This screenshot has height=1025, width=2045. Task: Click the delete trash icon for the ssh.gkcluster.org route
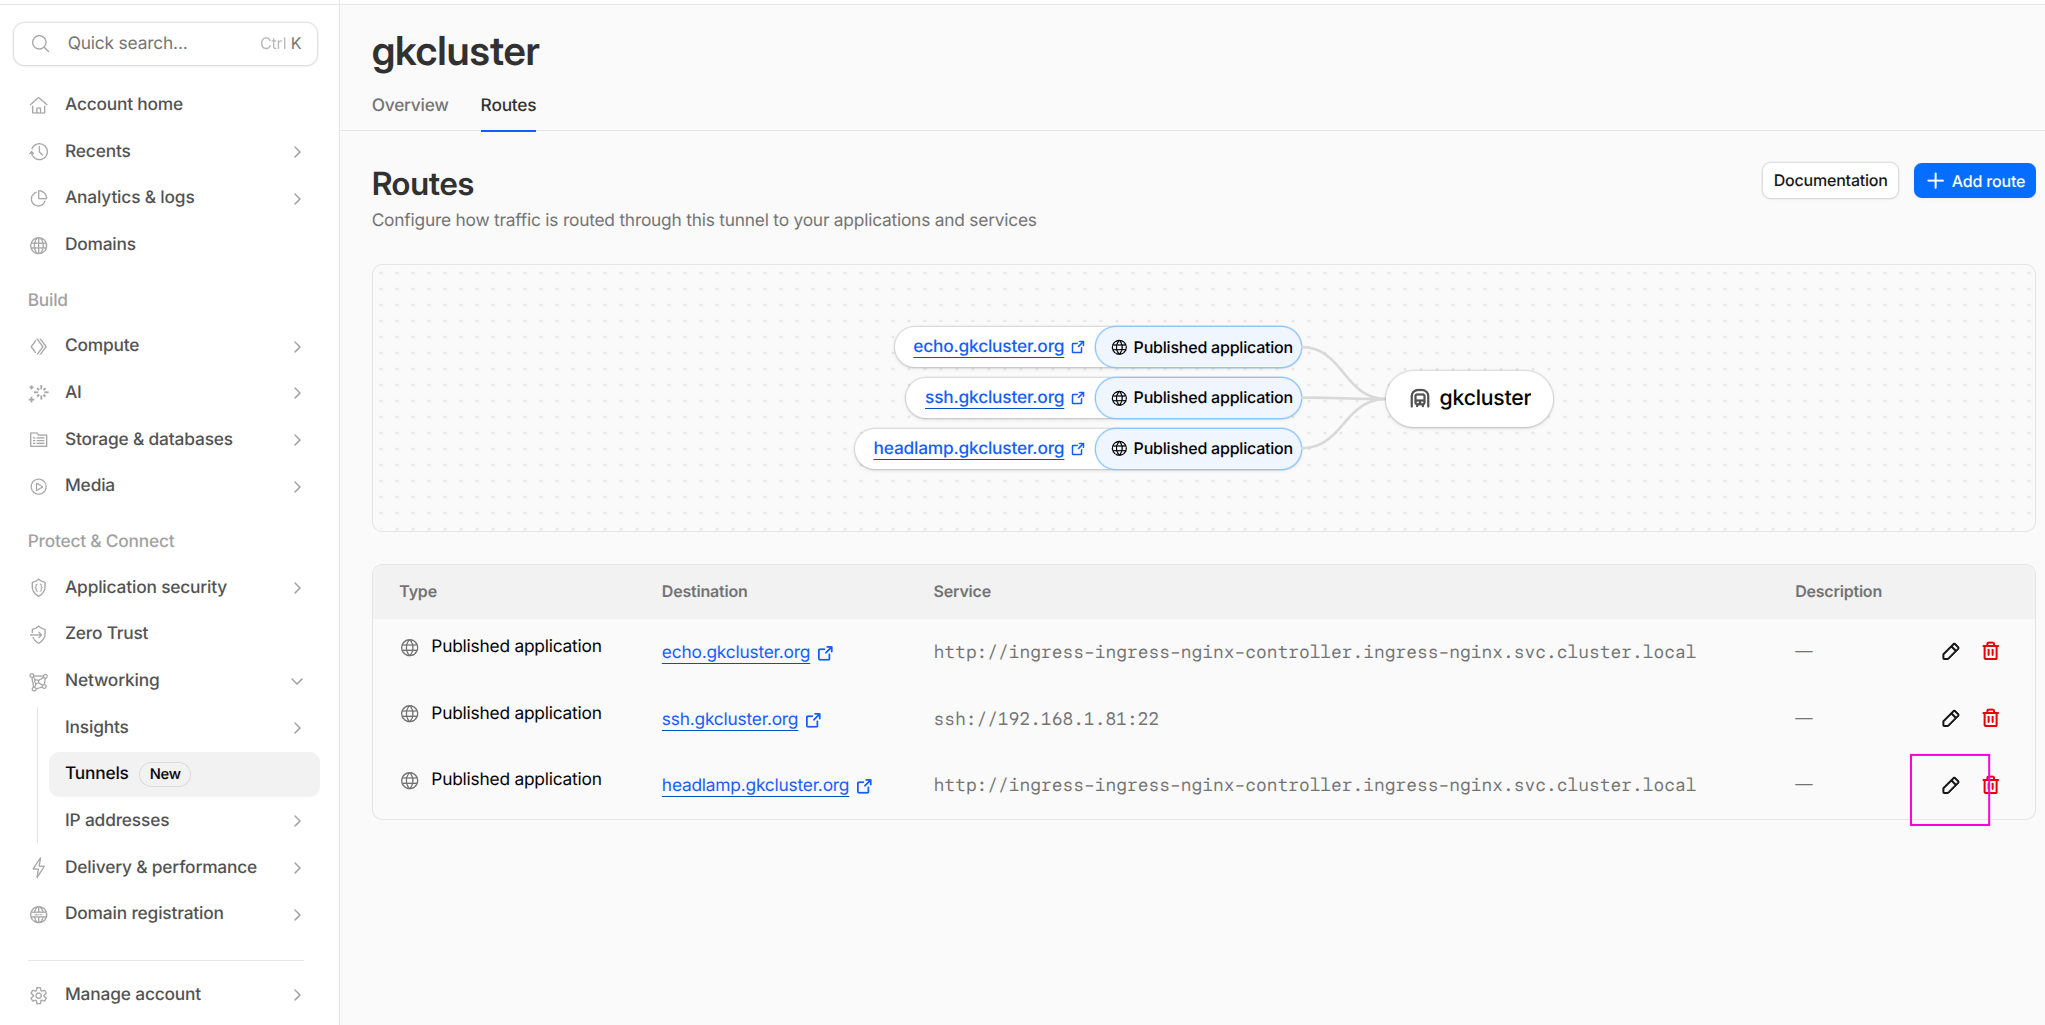[1990, 718]
